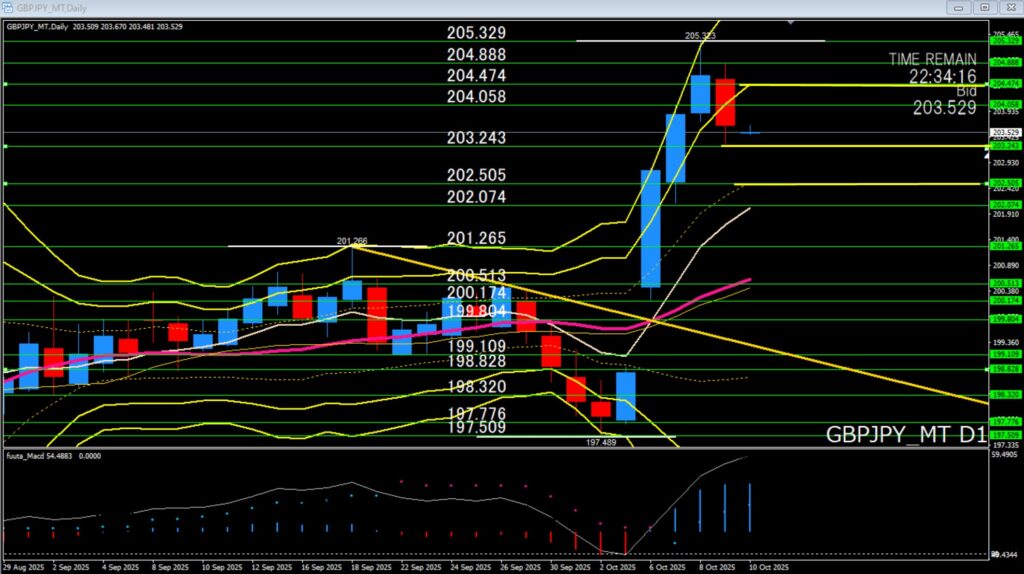
Task: Click the grey chart shift triangle marker
Action: tap(791, 21)
